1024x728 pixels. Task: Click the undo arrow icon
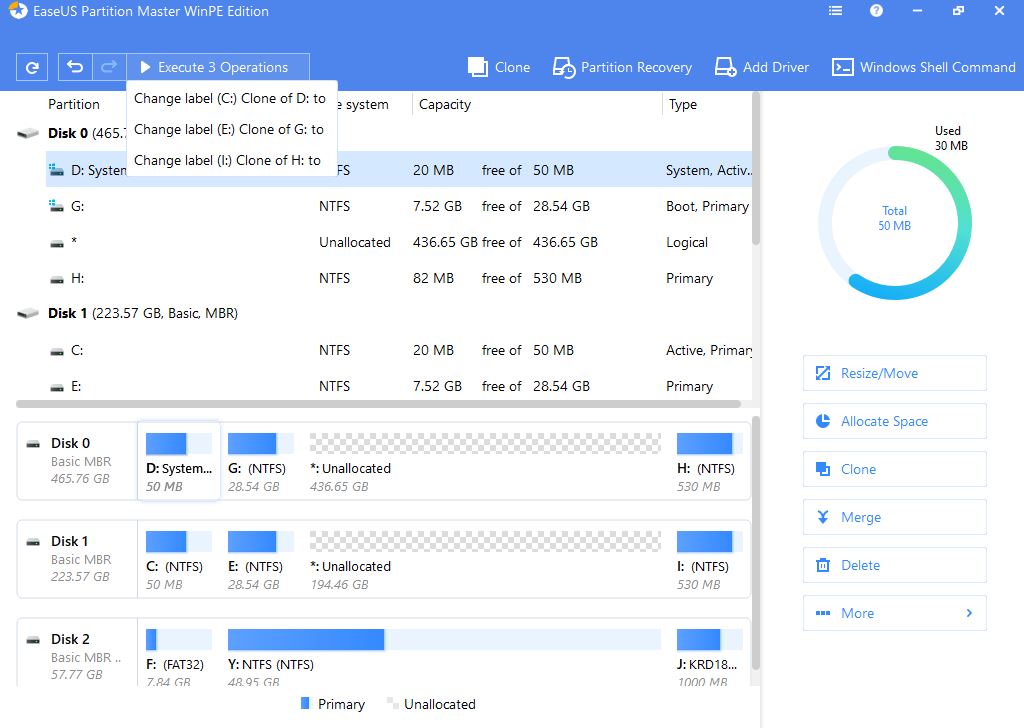(x=75, y=68)
